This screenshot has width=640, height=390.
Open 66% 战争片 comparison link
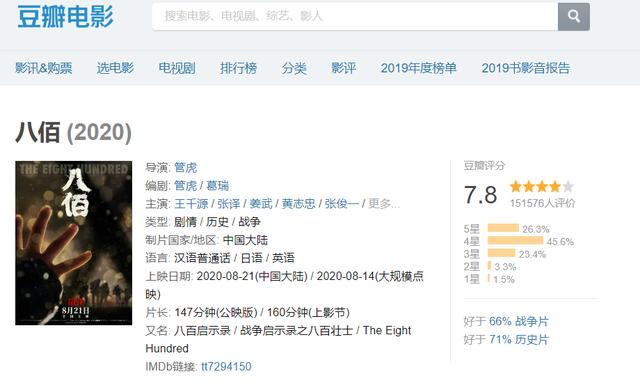coord(518,321)
